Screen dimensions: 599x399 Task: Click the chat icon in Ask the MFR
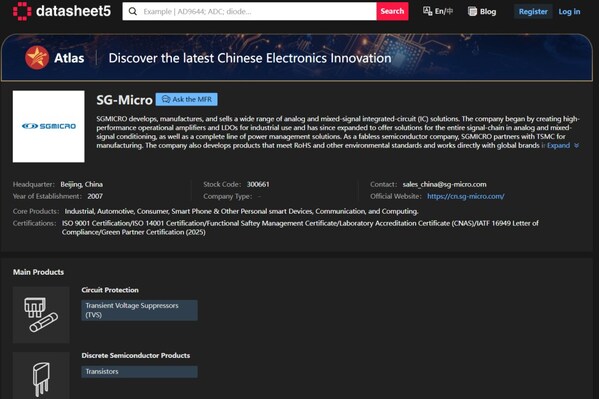tap(166, 99)
